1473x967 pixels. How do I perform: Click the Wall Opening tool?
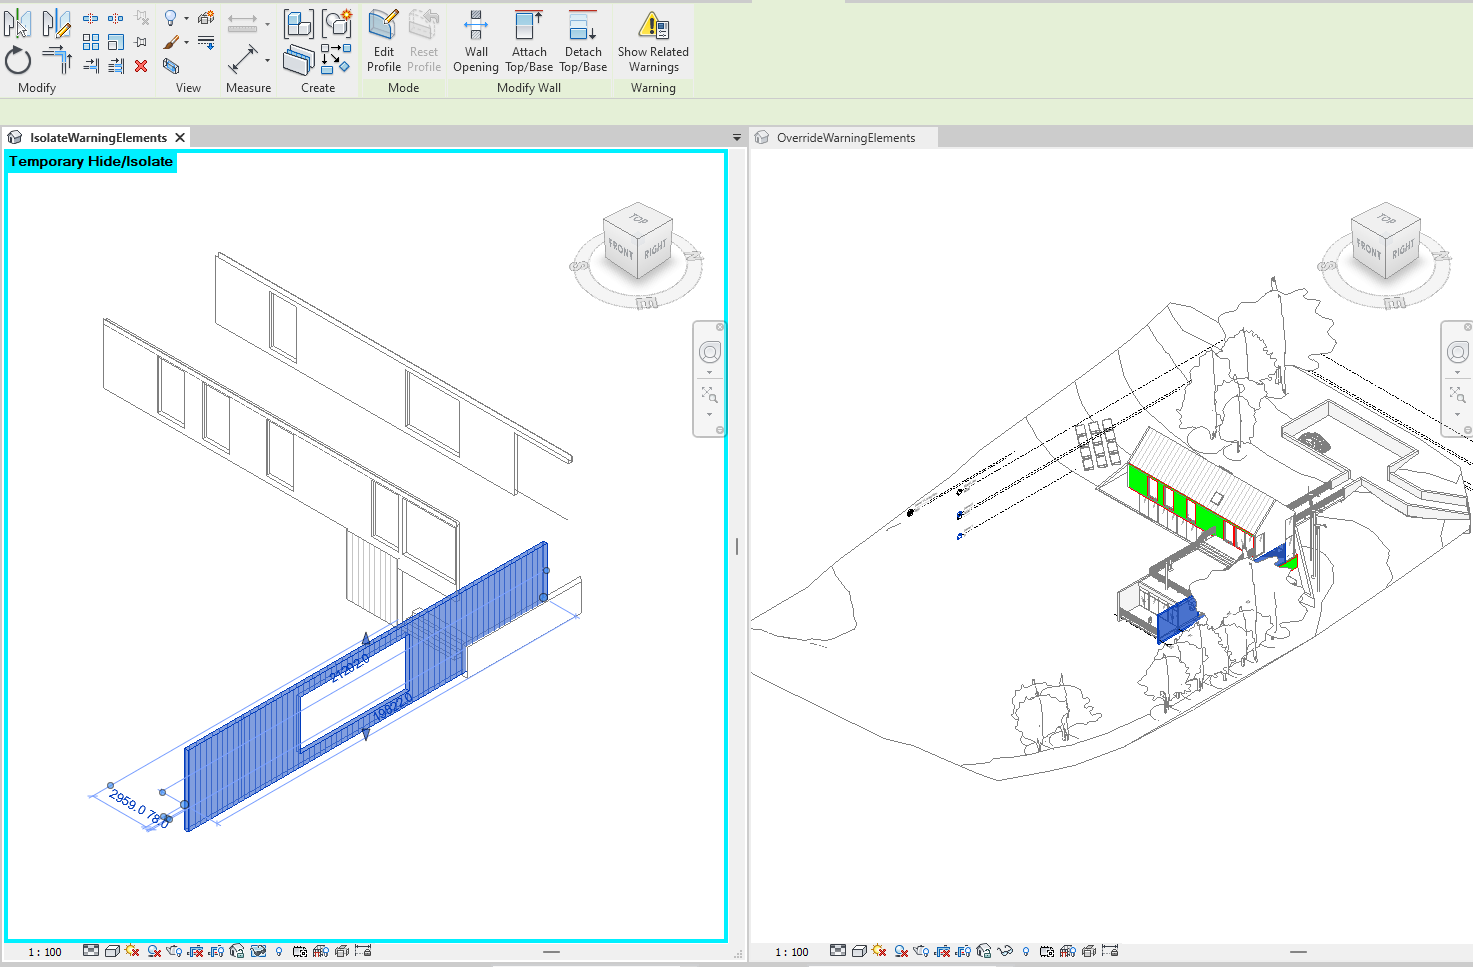click(x=476, y=42)
